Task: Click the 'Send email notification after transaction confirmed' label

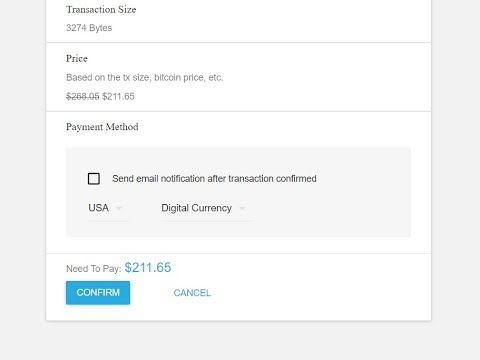Action: coord(214,179)
